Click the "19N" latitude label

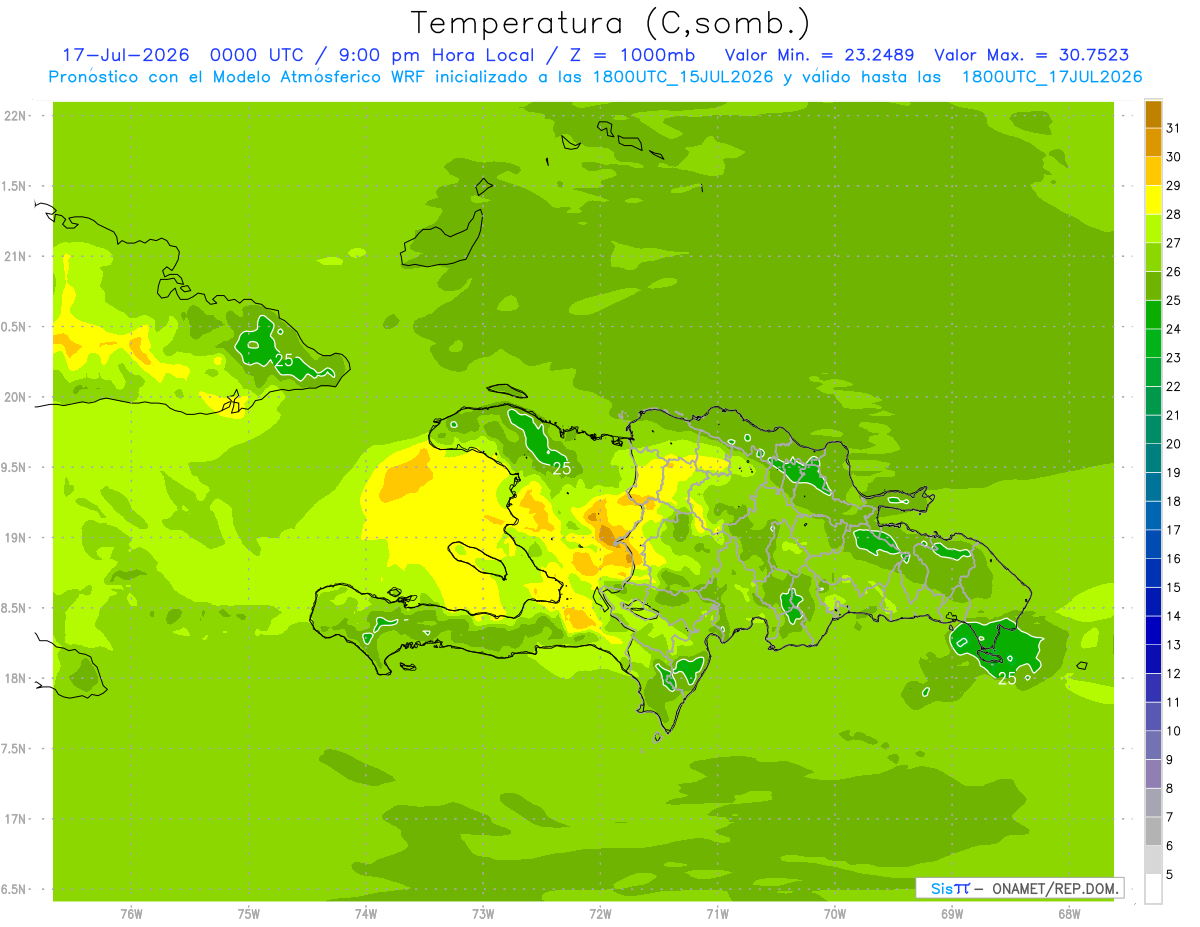pyautogui.click(x=15, y=538)
